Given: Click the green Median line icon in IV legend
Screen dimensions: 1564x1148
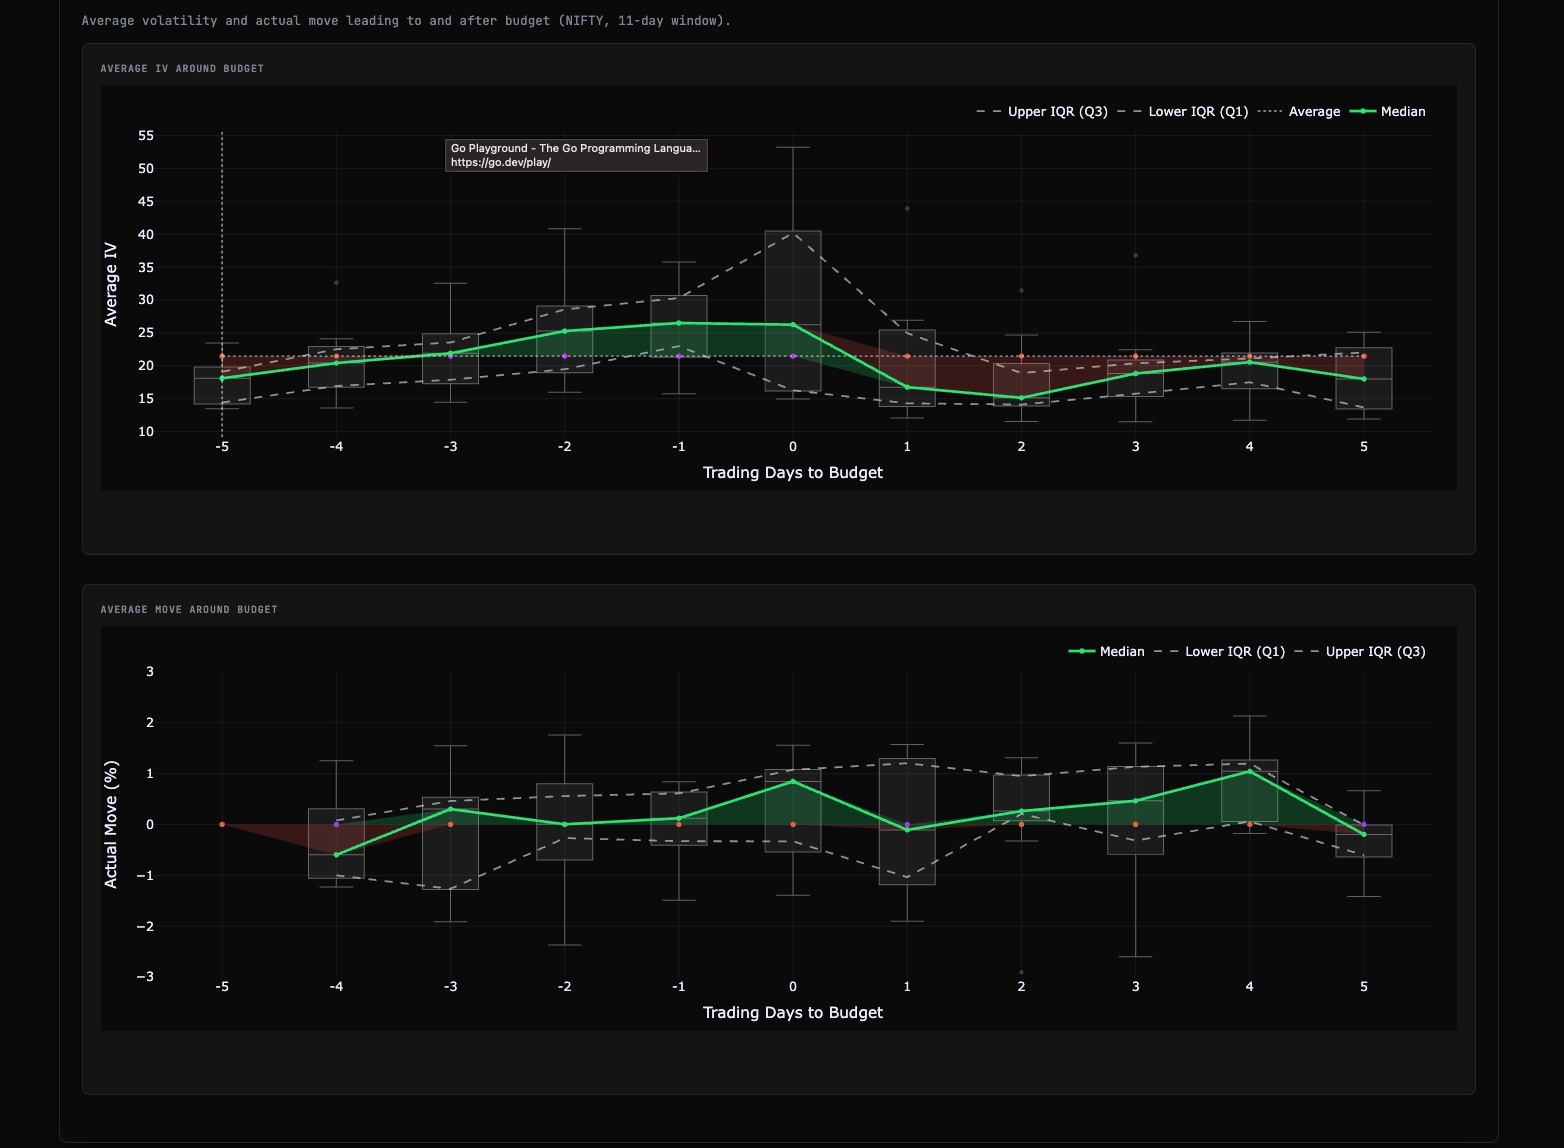Looking at the screenshot, I should 1363,112.
